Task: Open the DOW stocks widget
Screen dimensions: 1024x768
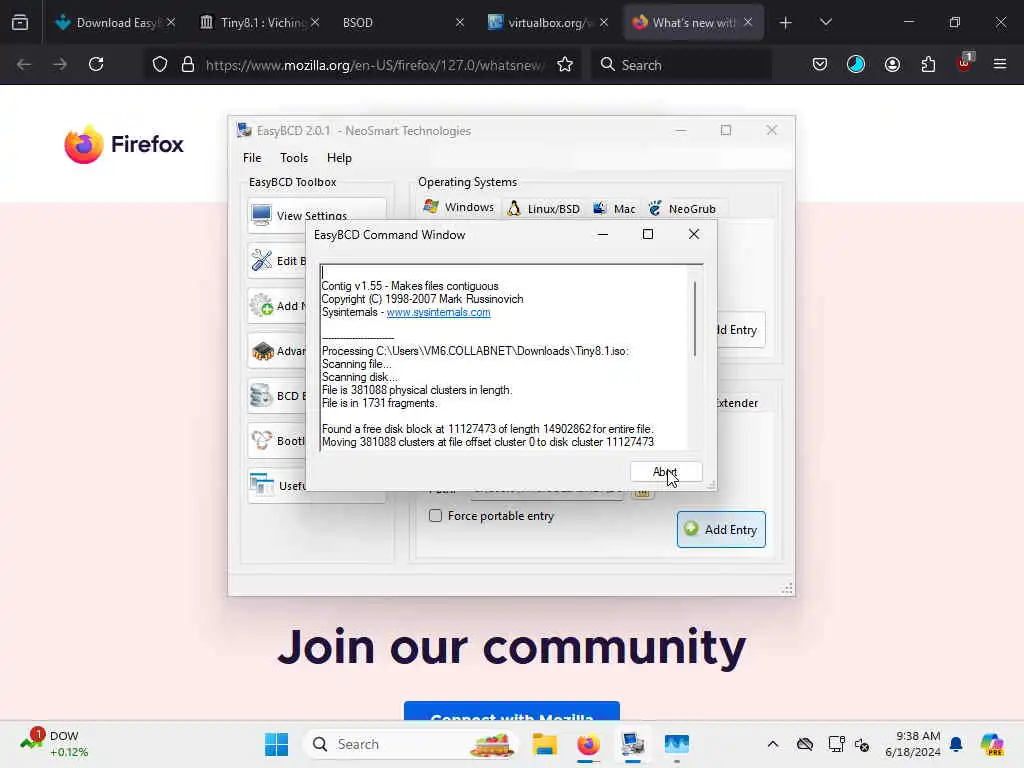Action: [x=55, y=744]
